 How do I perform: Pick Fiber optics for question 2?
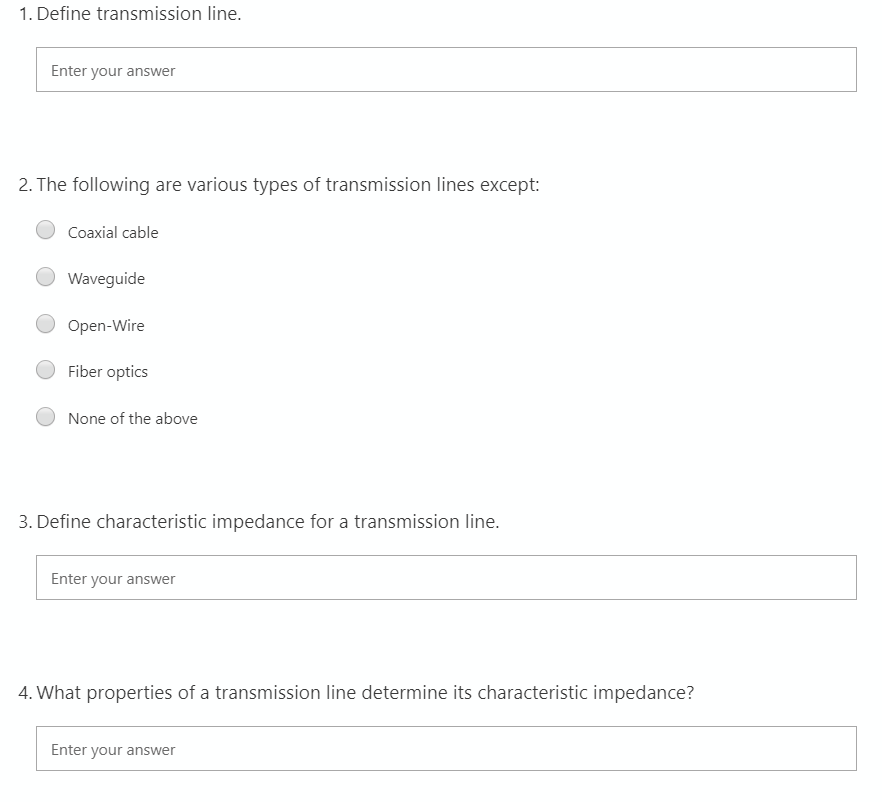point(45,370)
